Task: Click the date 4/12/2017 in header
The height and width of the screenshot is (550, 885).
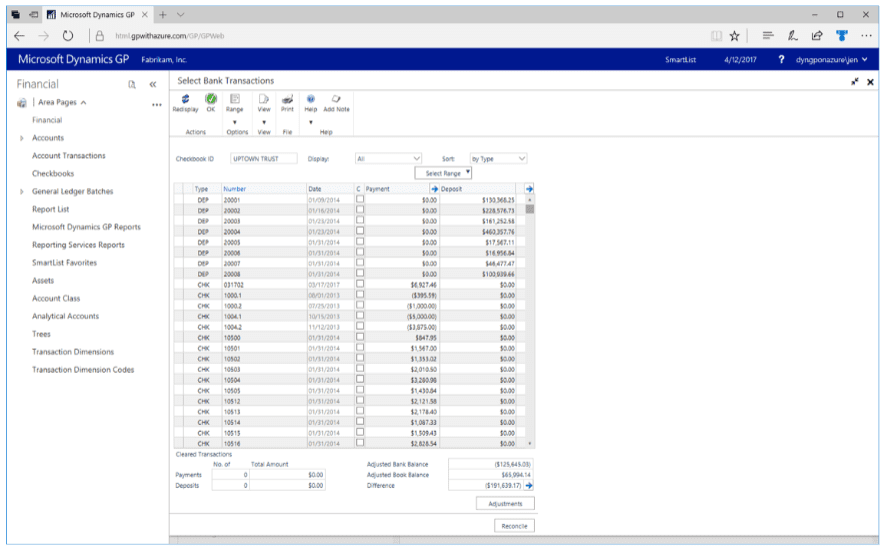Action: tap(740, 59)
